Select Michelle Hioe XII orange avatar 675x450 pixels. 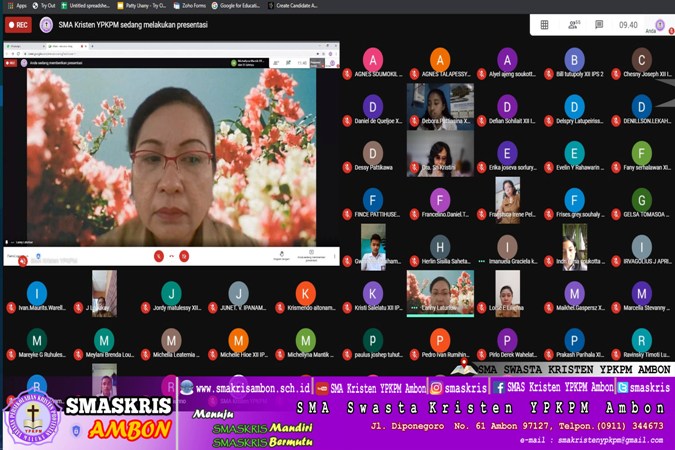(x=238, y=340)
